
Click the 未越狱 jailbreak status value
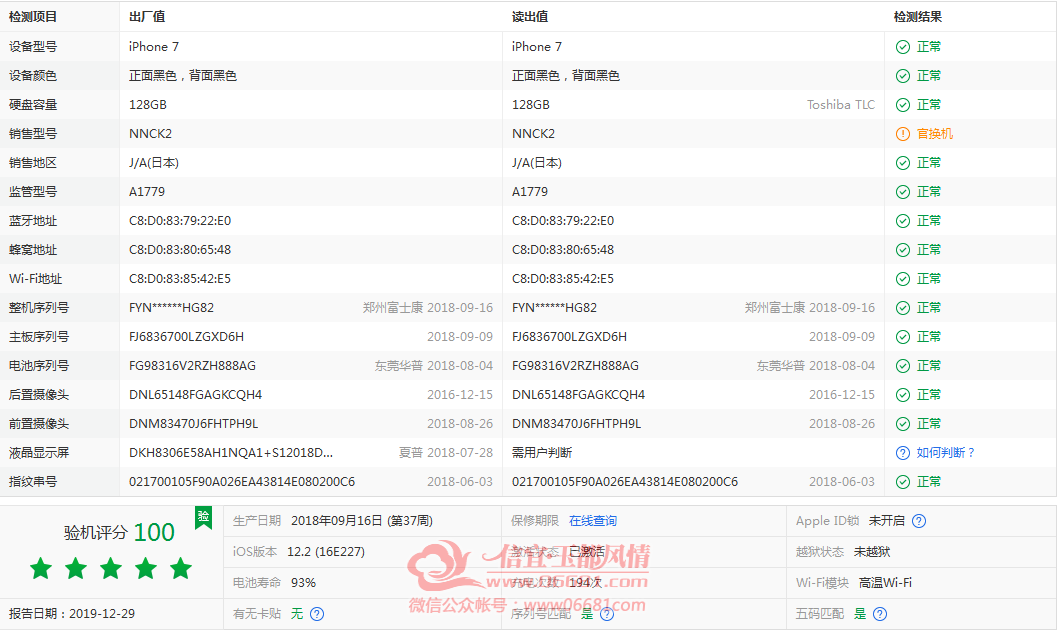tap(872, 552)
